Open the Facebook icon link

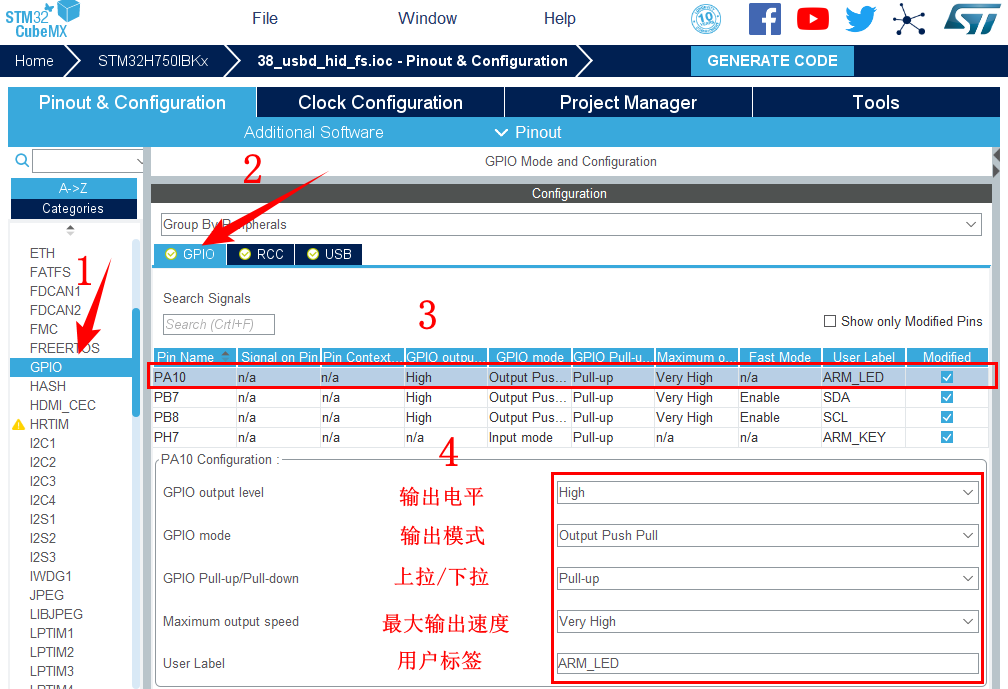pos(764,19)
